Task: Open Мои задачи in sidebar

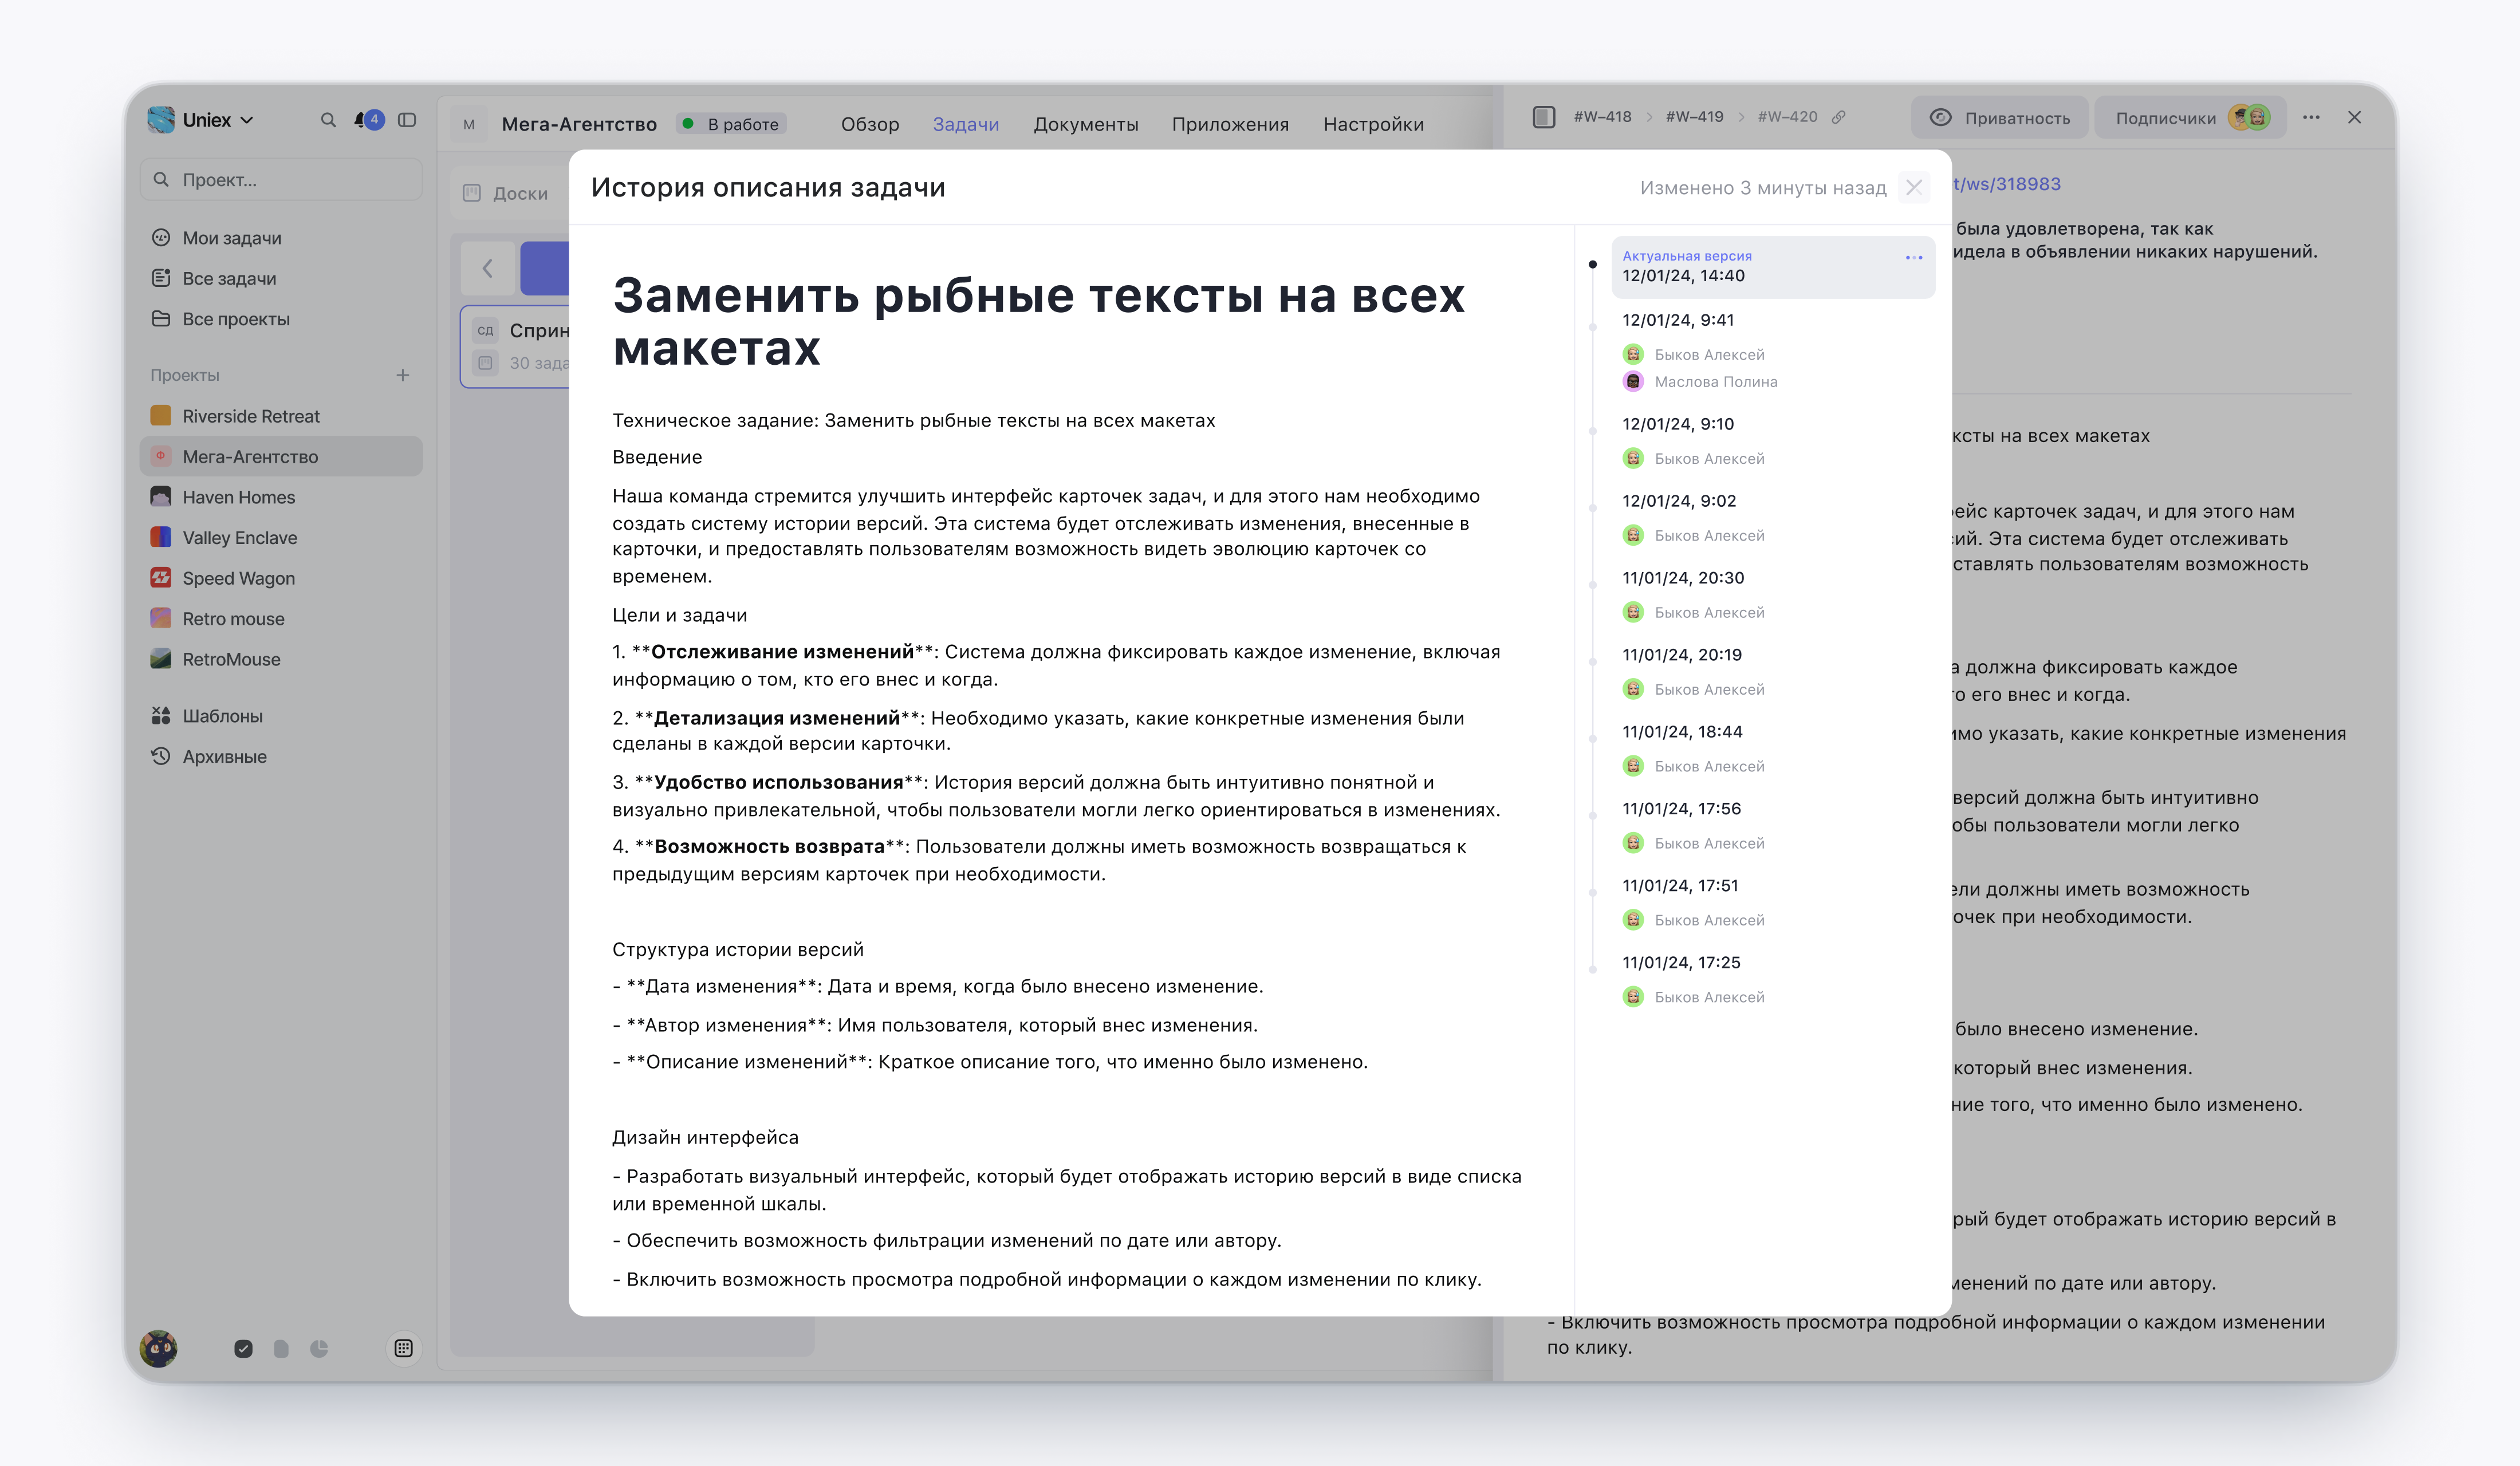Action: pyautogui.click(x=281, y=238)
